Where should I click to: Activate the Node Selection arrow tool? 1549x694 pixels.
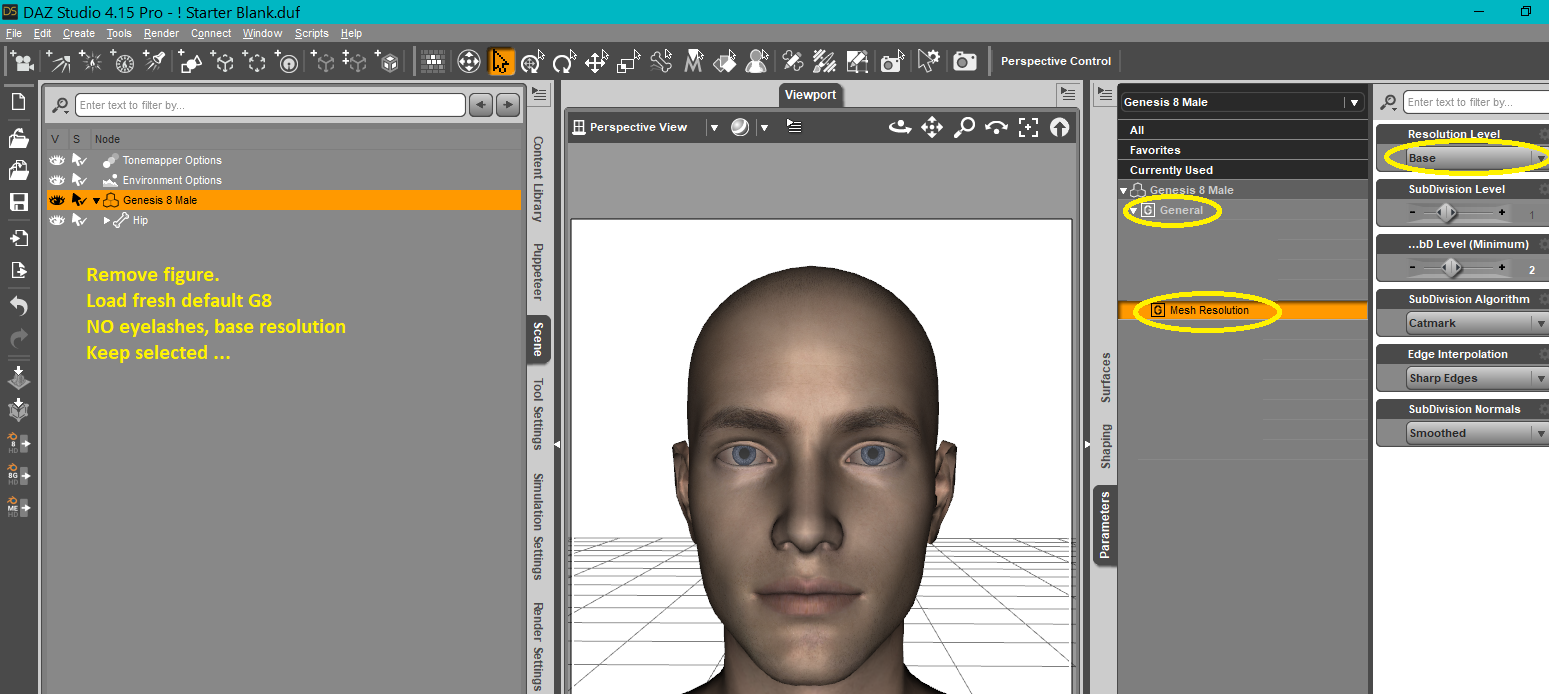click(501, 62)
